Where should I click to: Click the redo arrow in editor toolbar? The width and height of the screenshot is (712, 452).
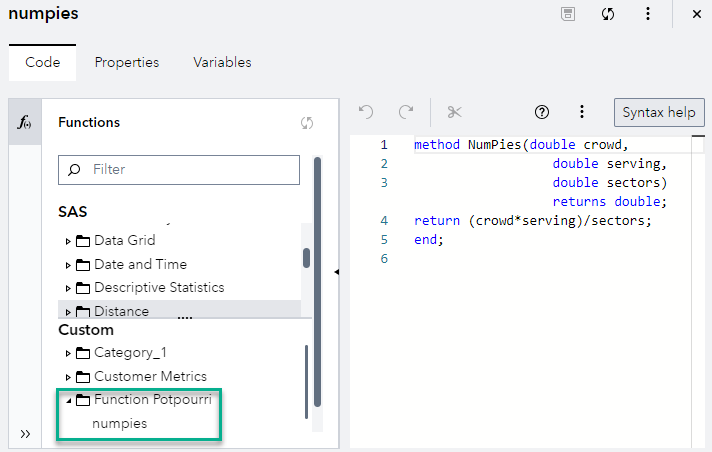click(x=406, y=112)
